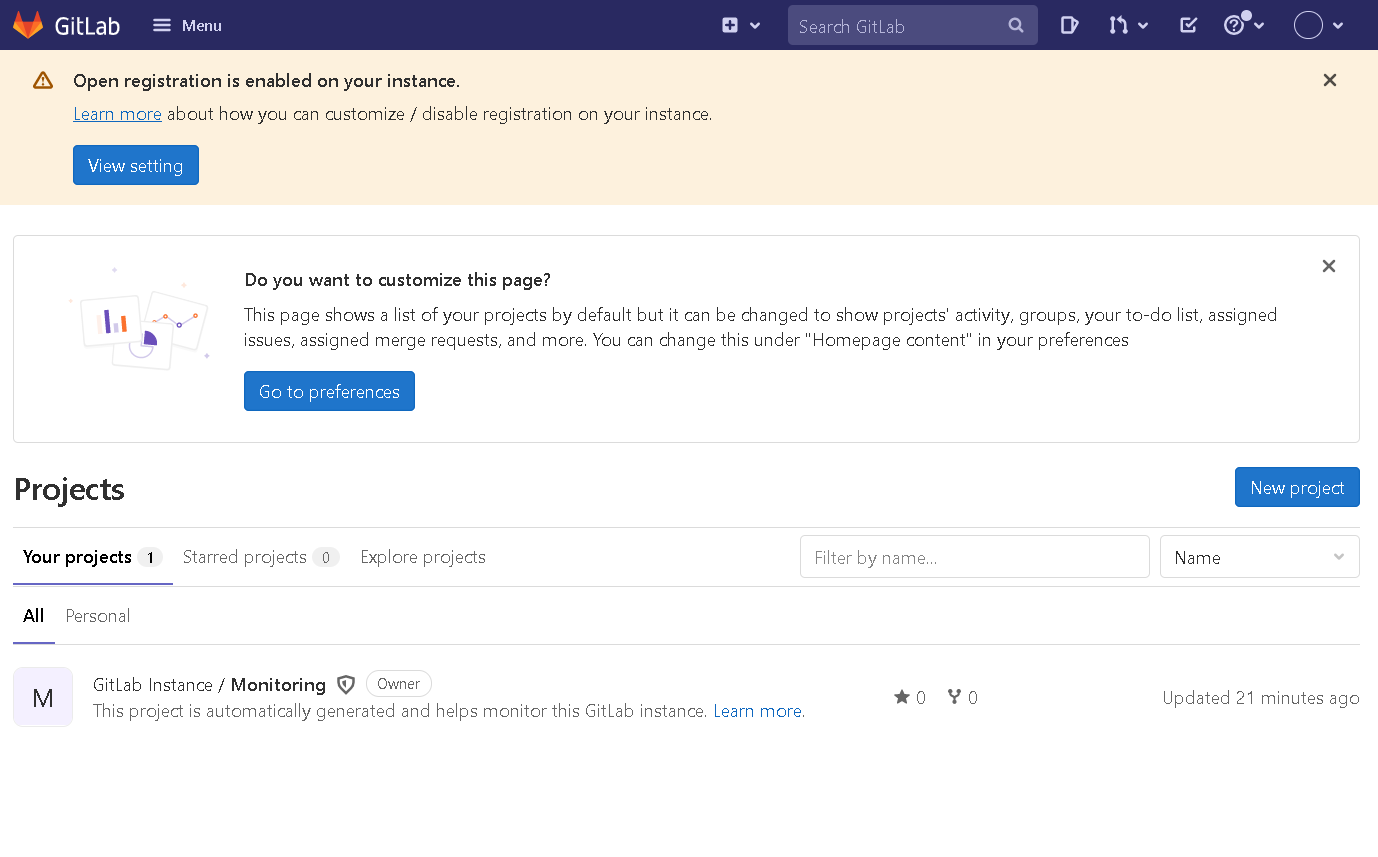This screenshot has height=857, width=1378.
Task: Click the Owner role badge
Action: coord(399,684)
